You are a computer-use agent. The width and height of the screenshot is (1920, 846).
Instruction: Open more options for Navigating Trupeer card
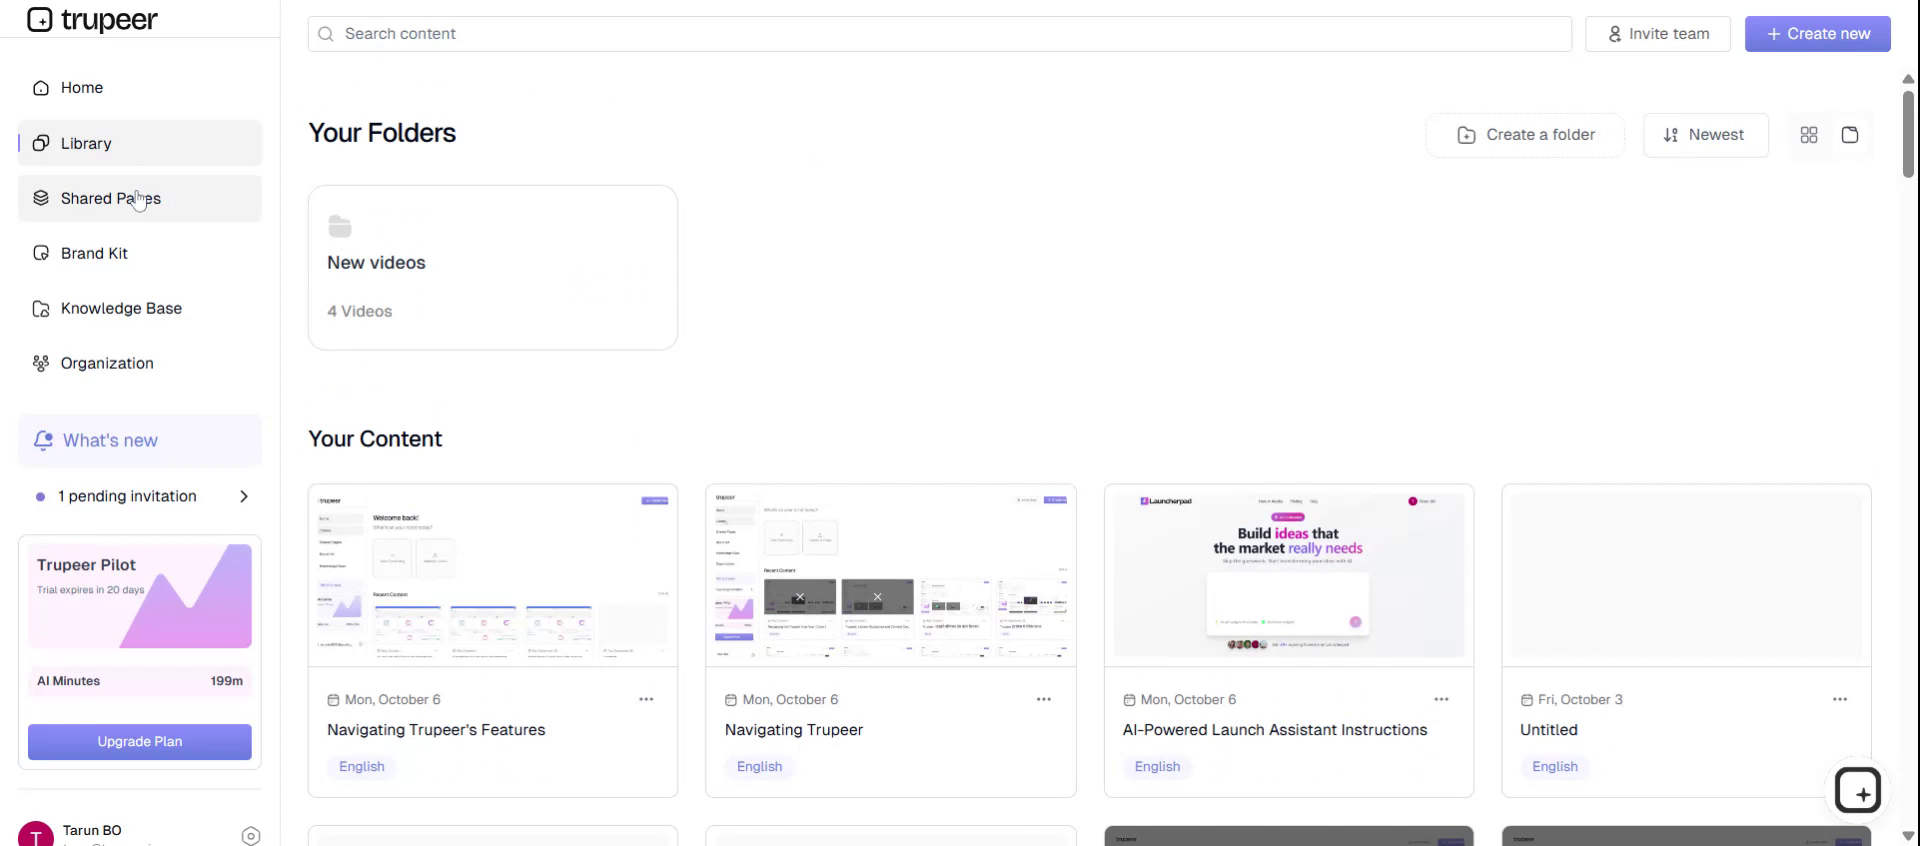[x=1044, y=700]
